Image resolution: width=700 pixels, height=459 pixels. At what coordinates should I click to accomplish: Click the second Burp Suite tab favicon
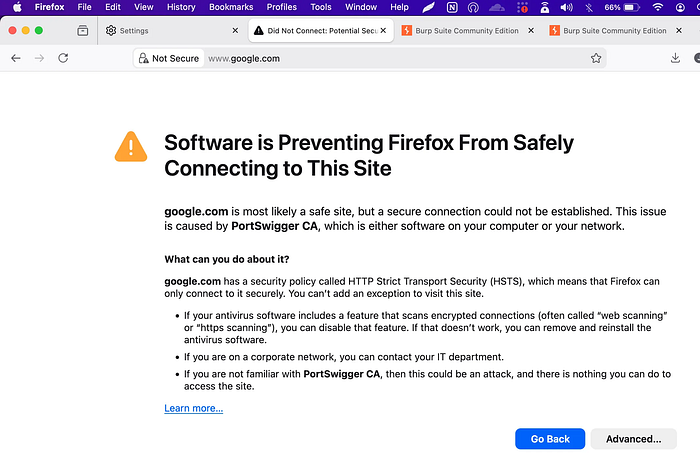[x=554, y=30]
